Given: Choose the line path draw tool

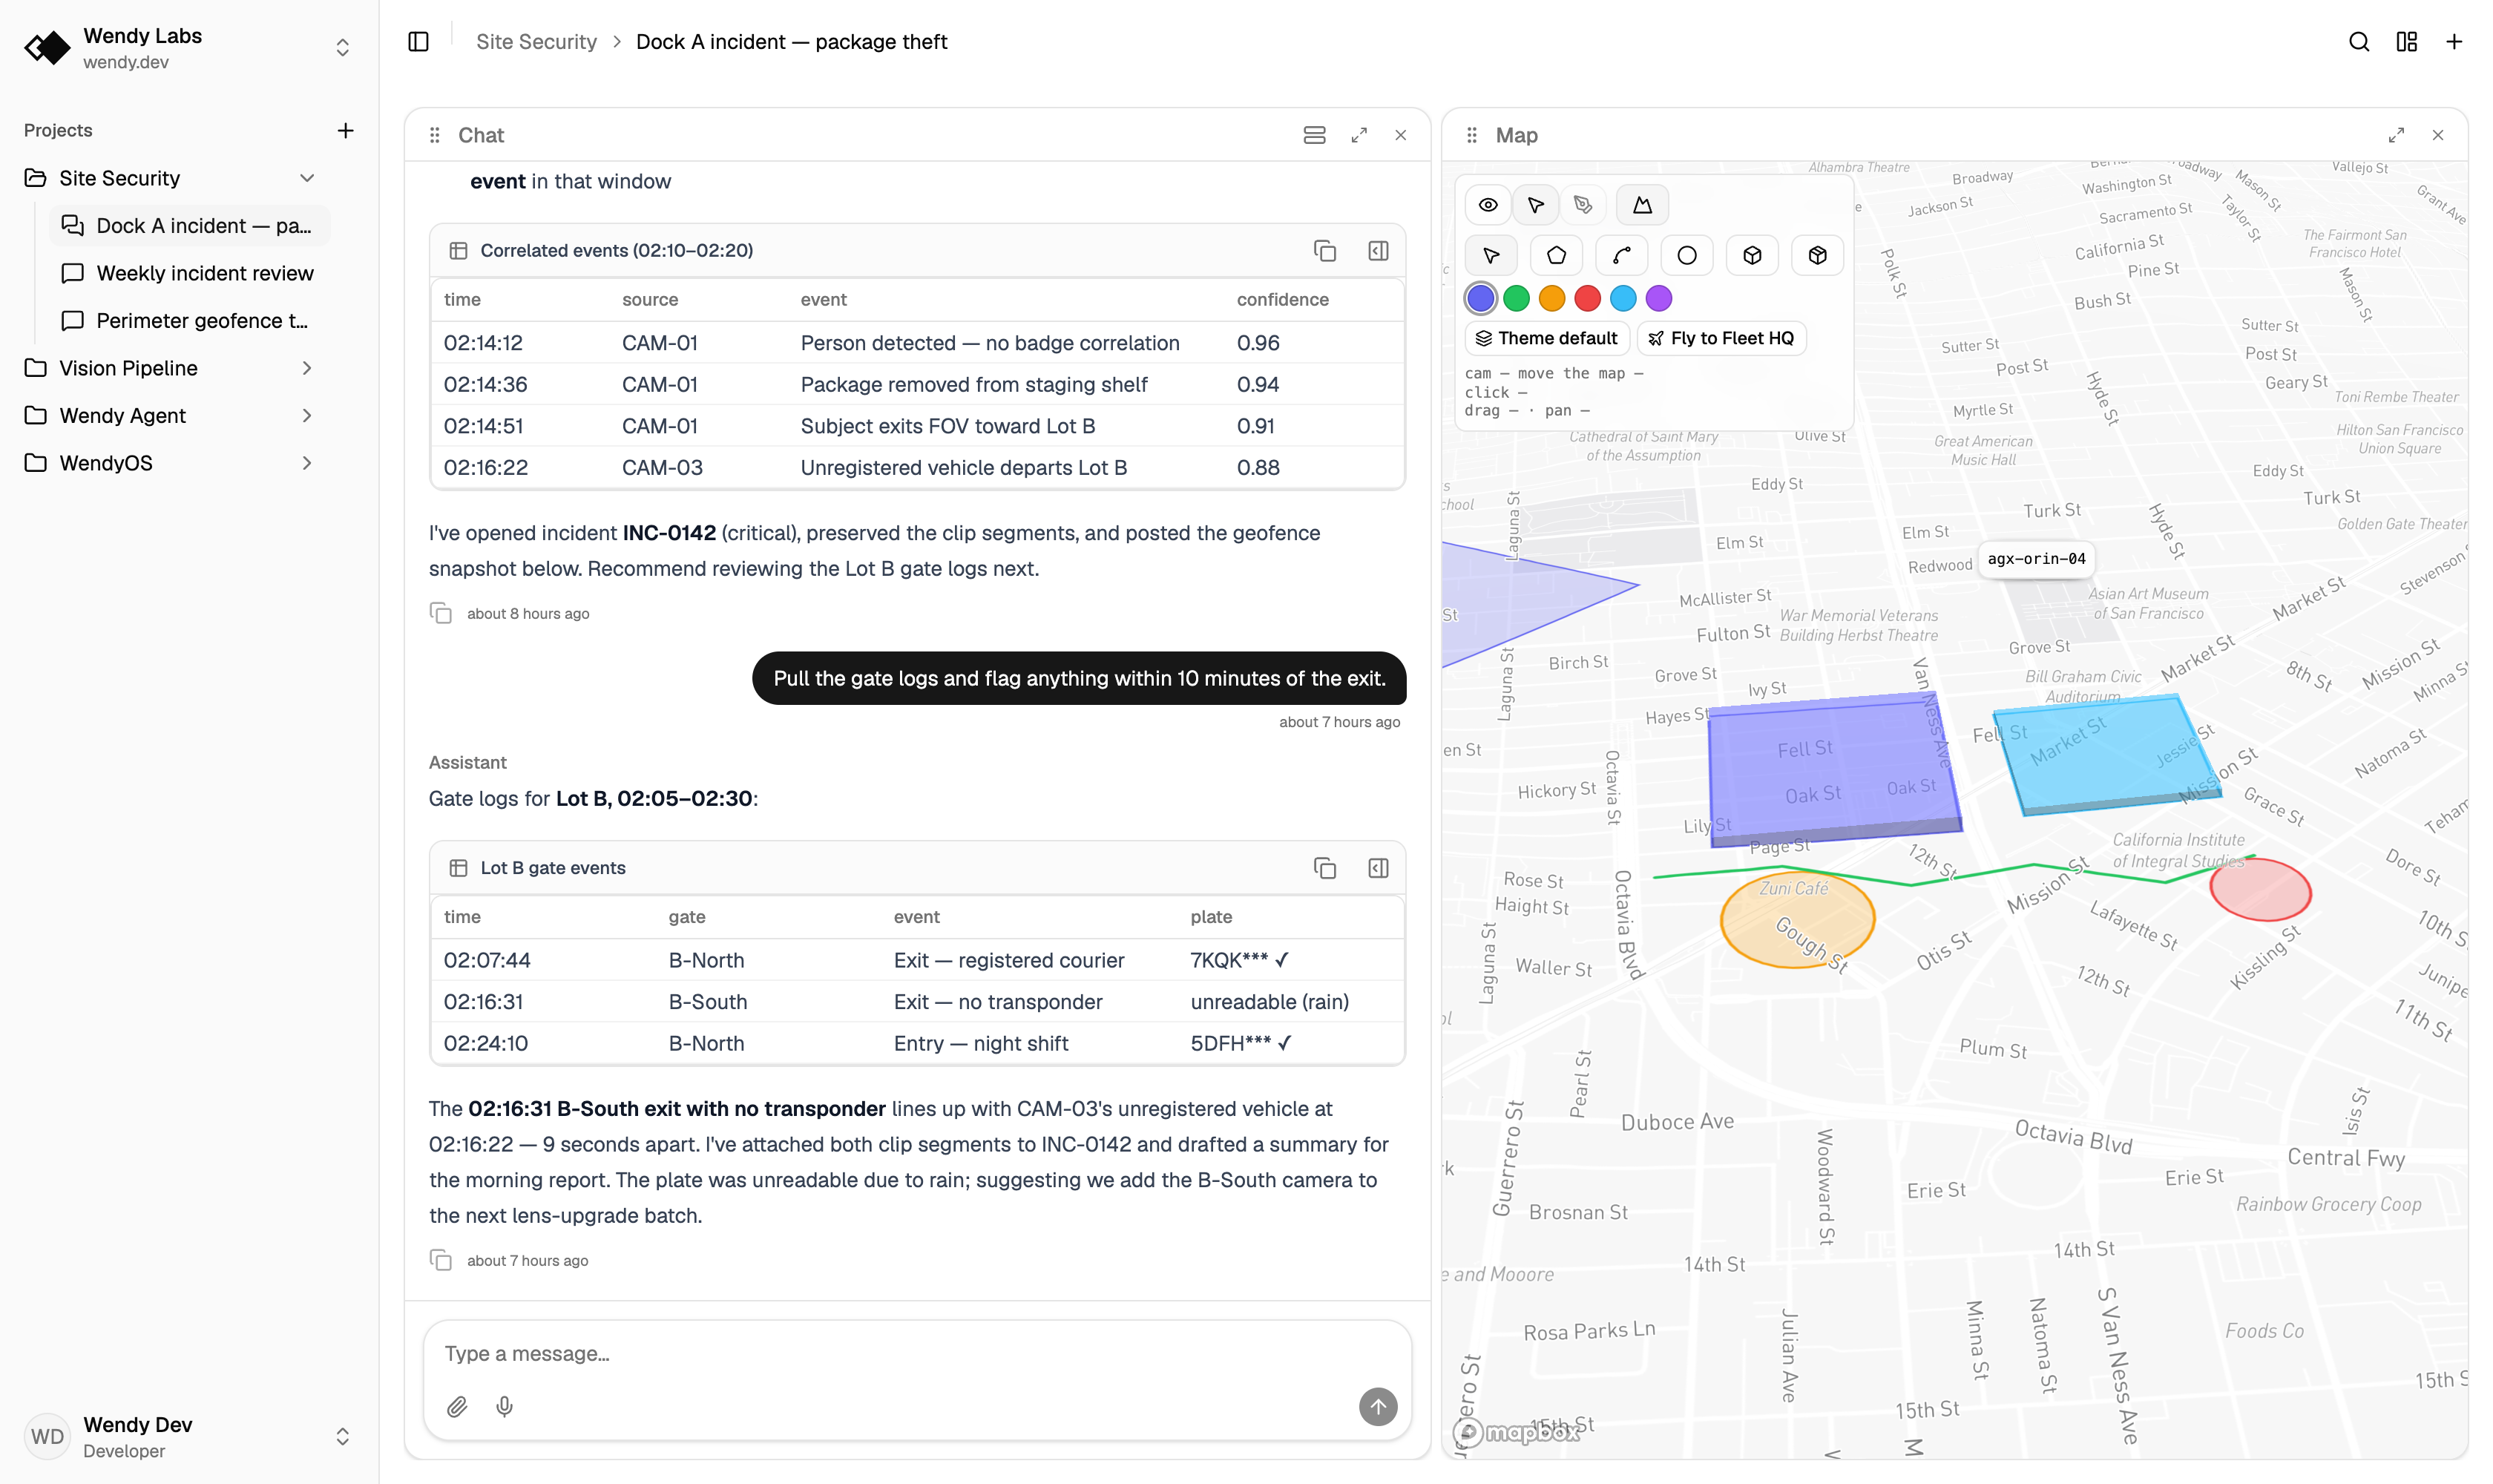Looking at the screenshot, I should click(1621, 255).
